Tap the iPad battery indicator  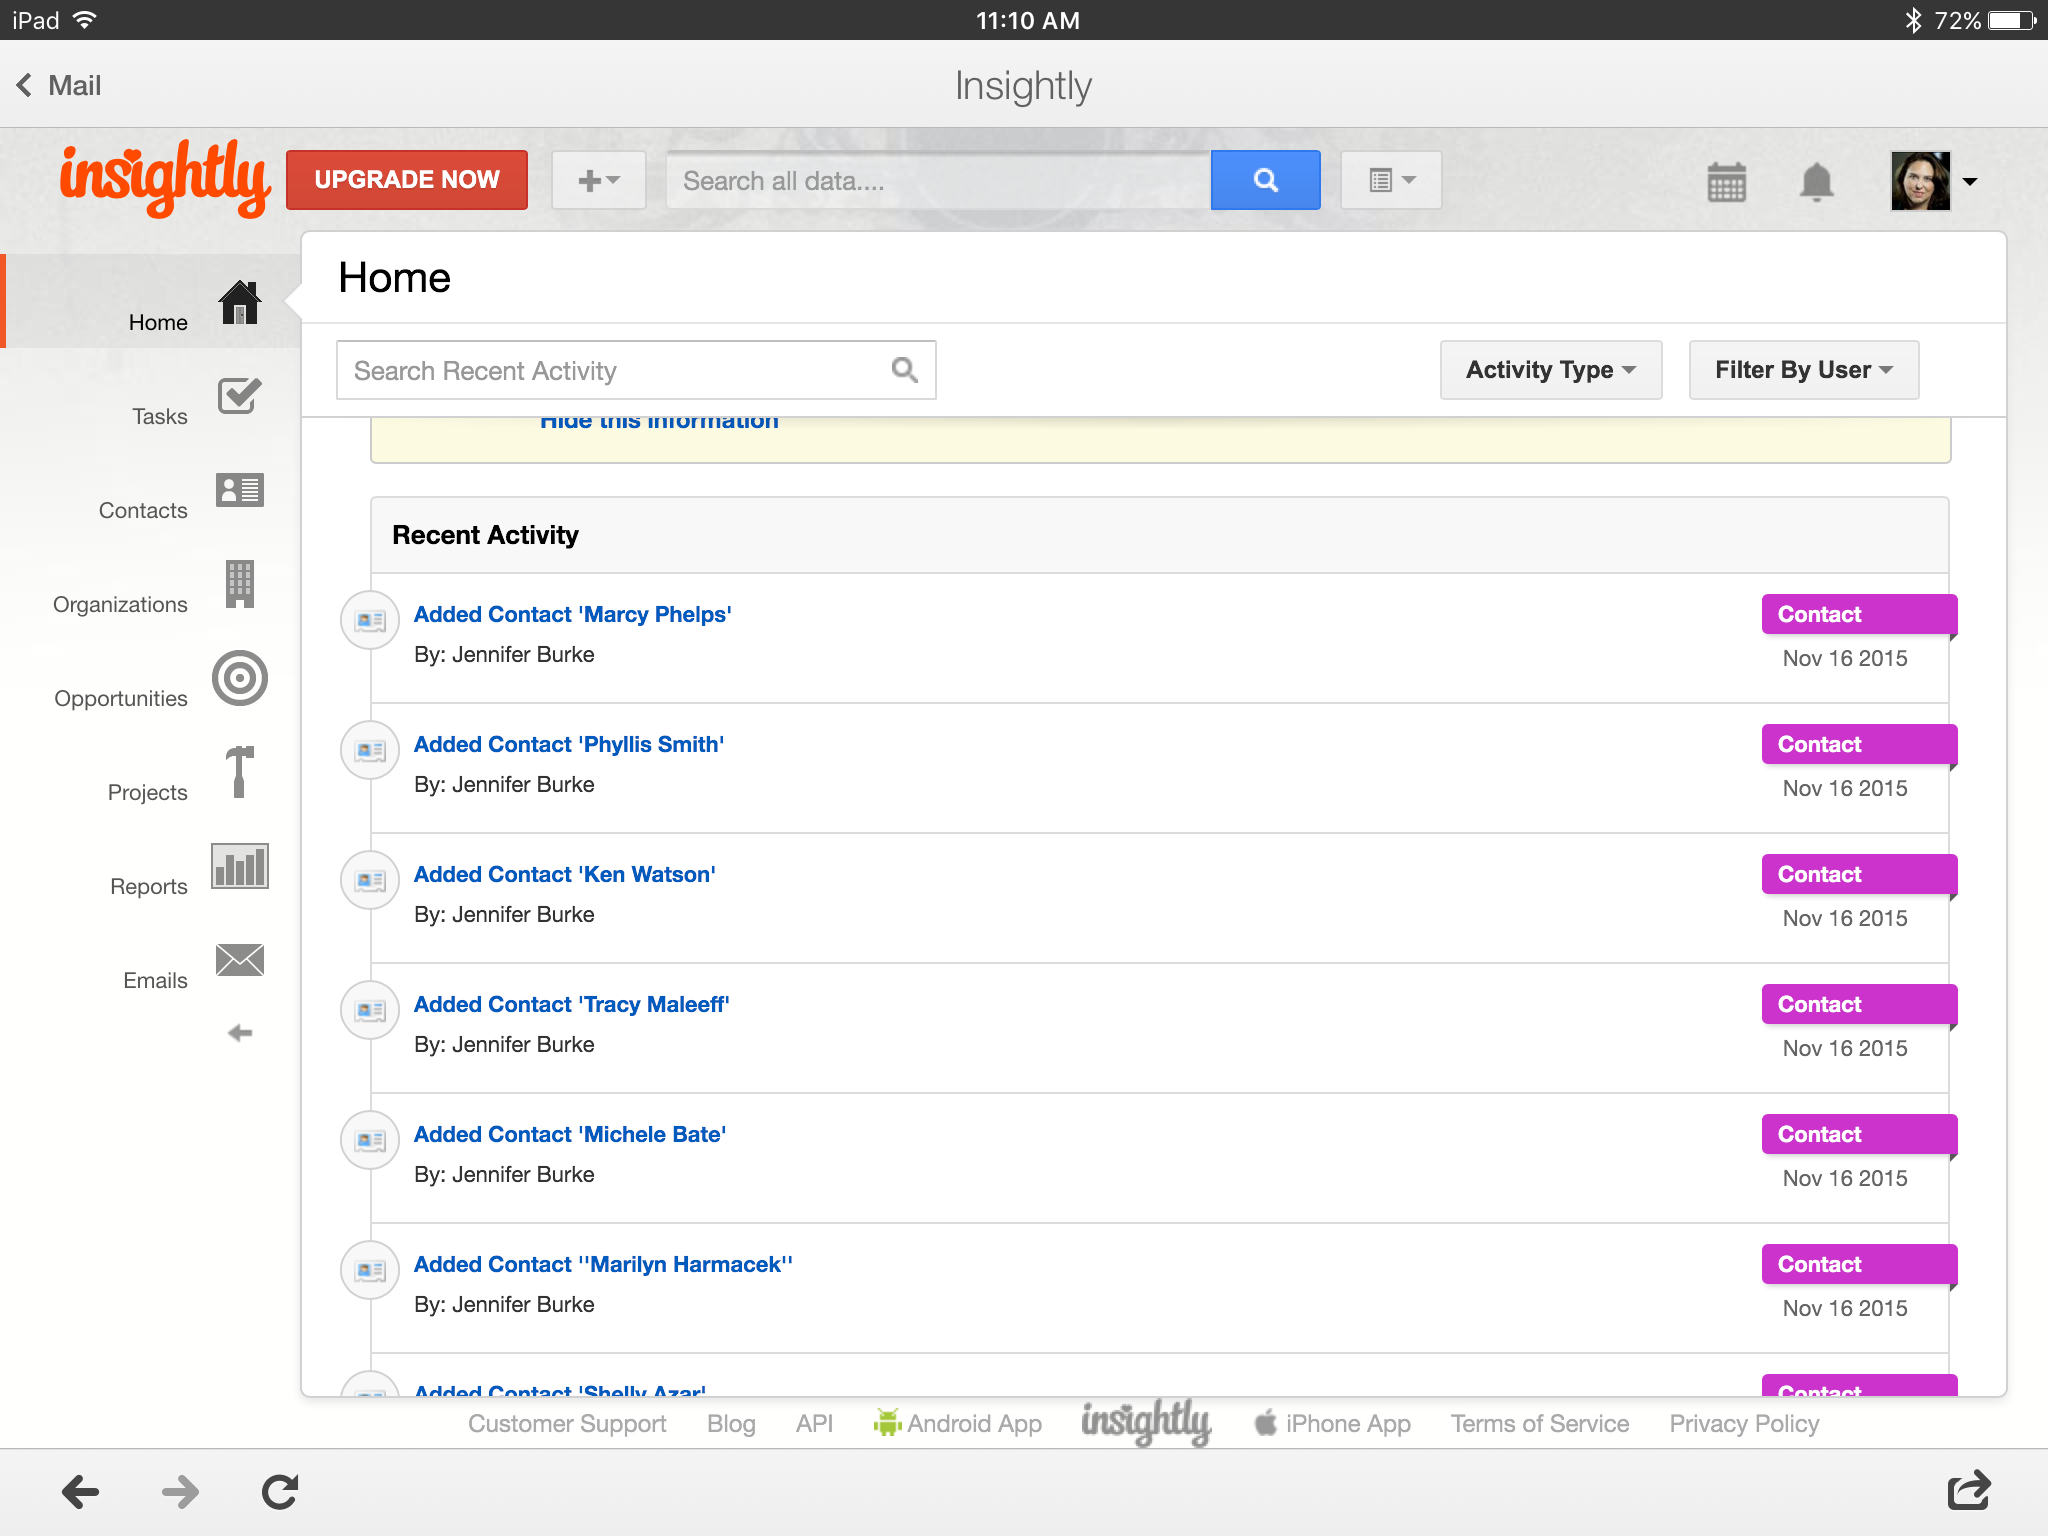coord(2012,20)
